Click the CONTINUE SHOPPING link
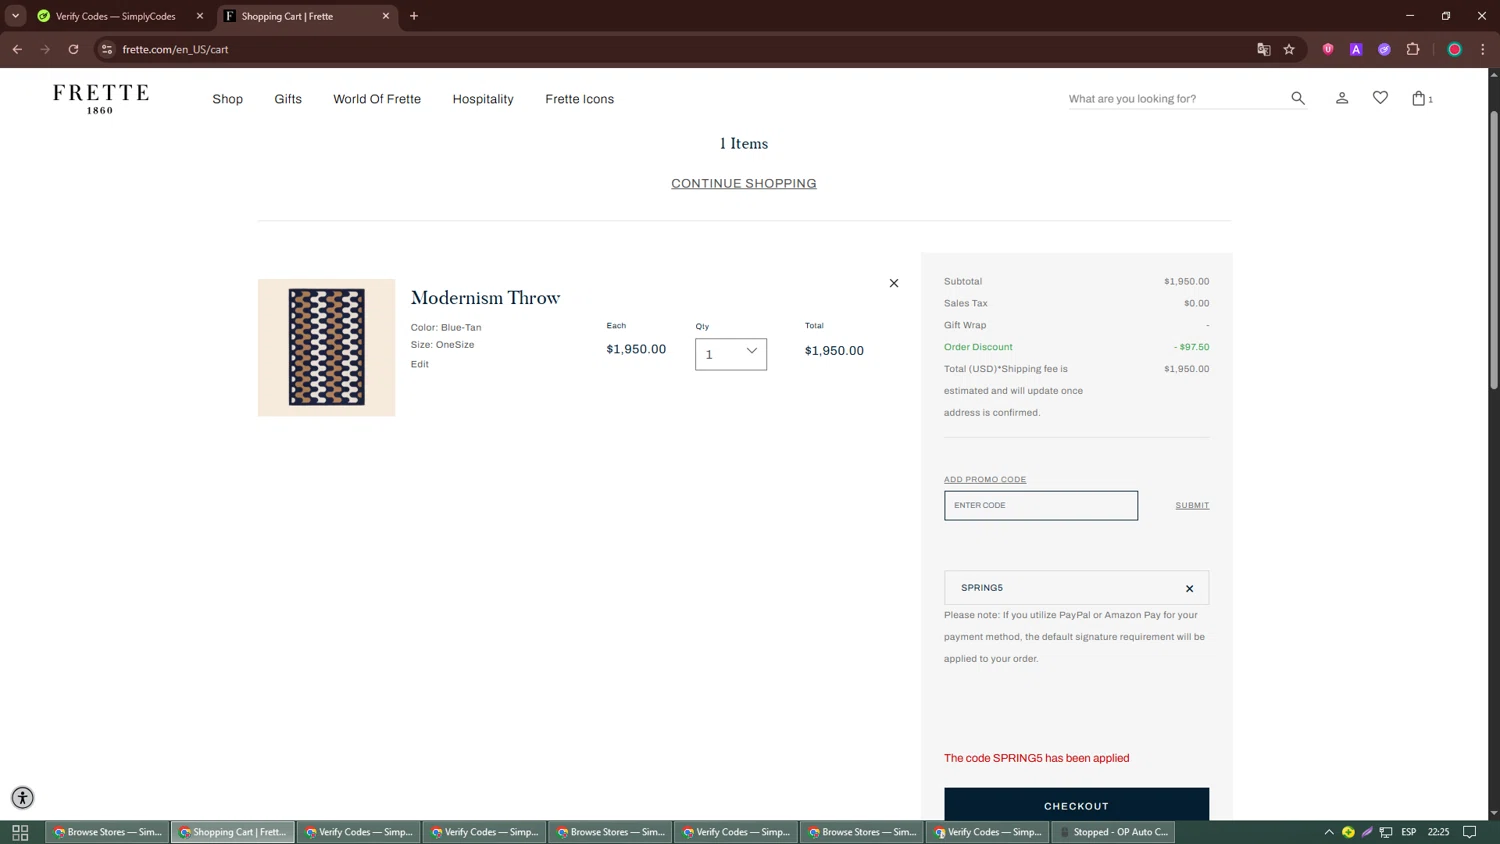Viewport: 1500px width, 844px height. [744, 183]
